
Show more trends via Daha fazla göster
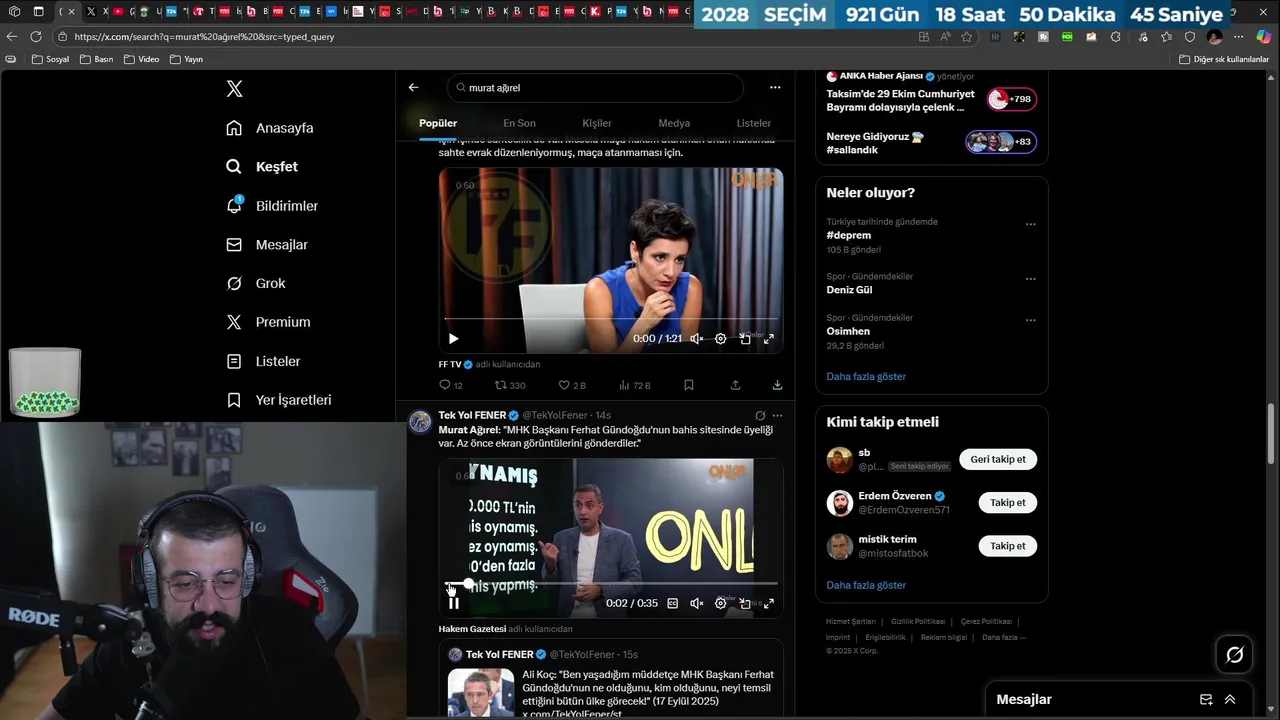[x=866, y=377]
